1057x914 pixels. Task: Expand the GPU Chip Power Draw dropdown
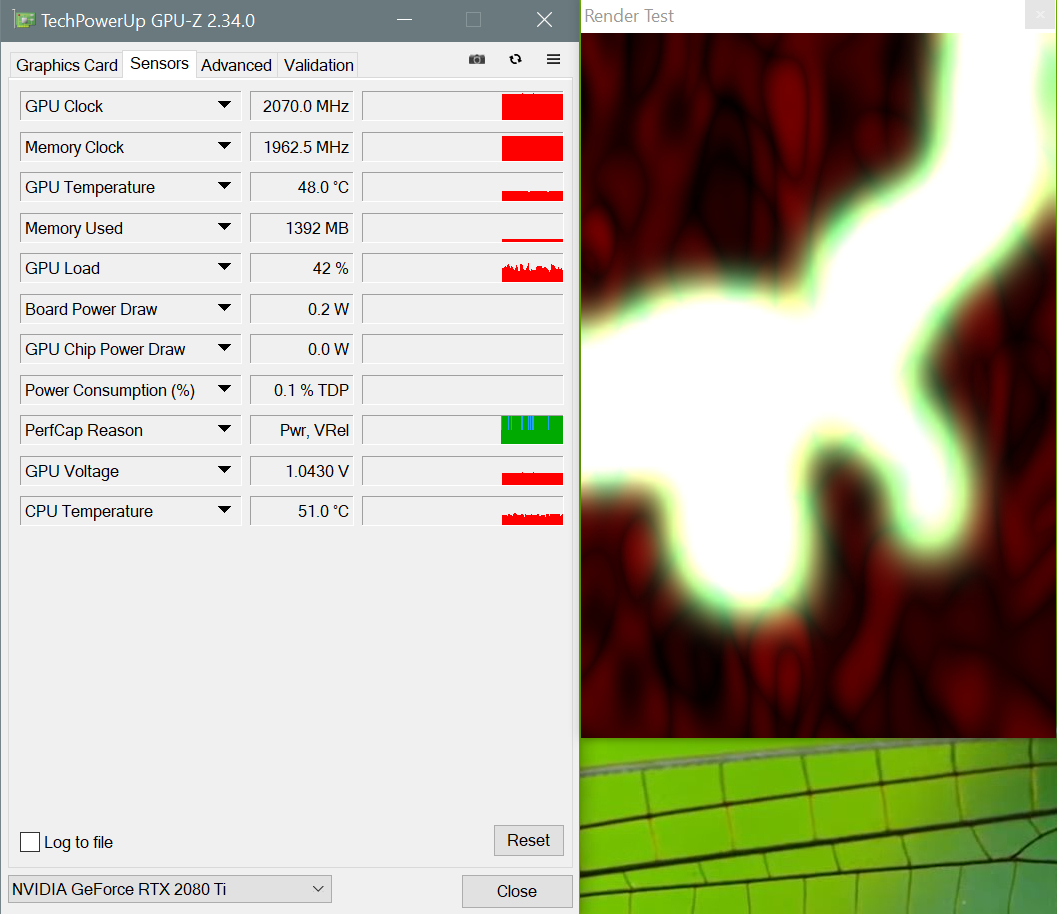point(224,348)
